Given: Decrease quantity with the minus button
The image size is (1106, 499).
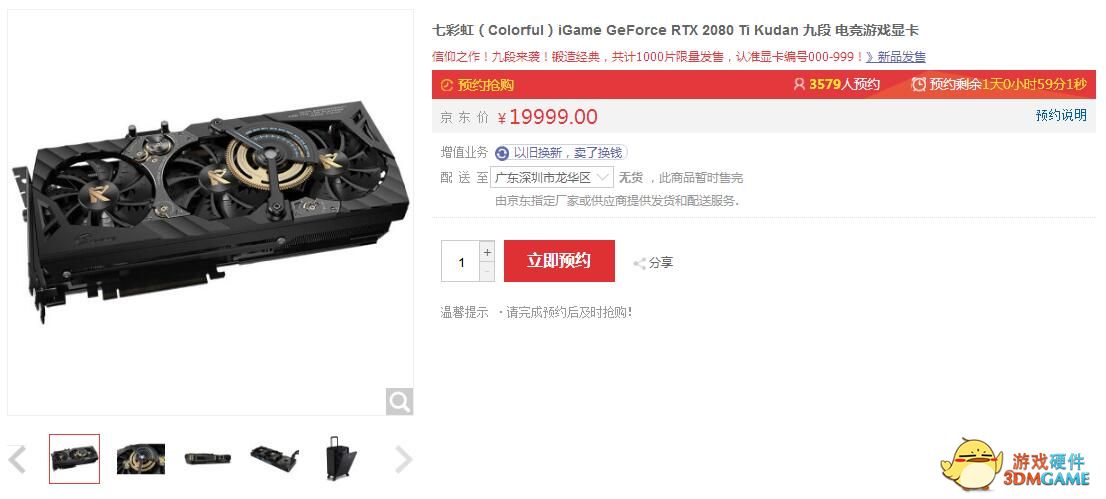Looking at the screenshot, I should pos(487,271).
